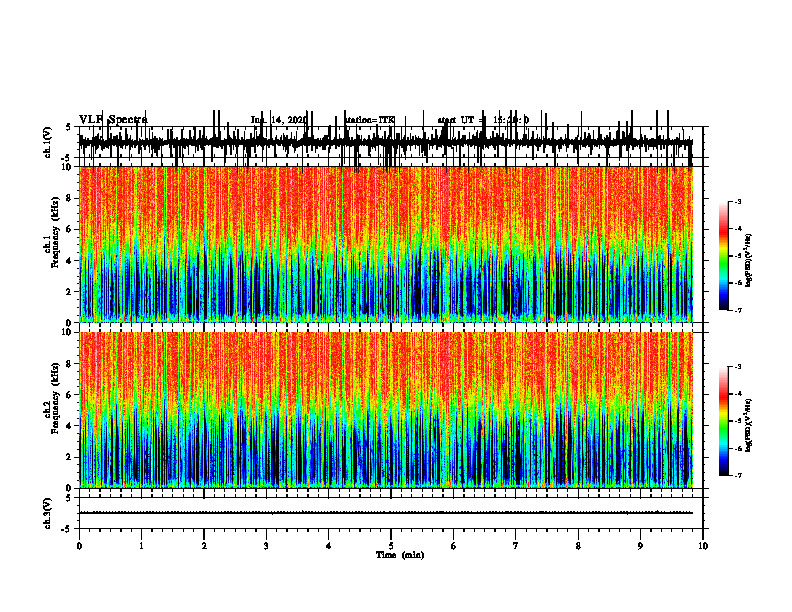Click the date label with 14, 2020

pyautogui.click(x=279, y=120)
